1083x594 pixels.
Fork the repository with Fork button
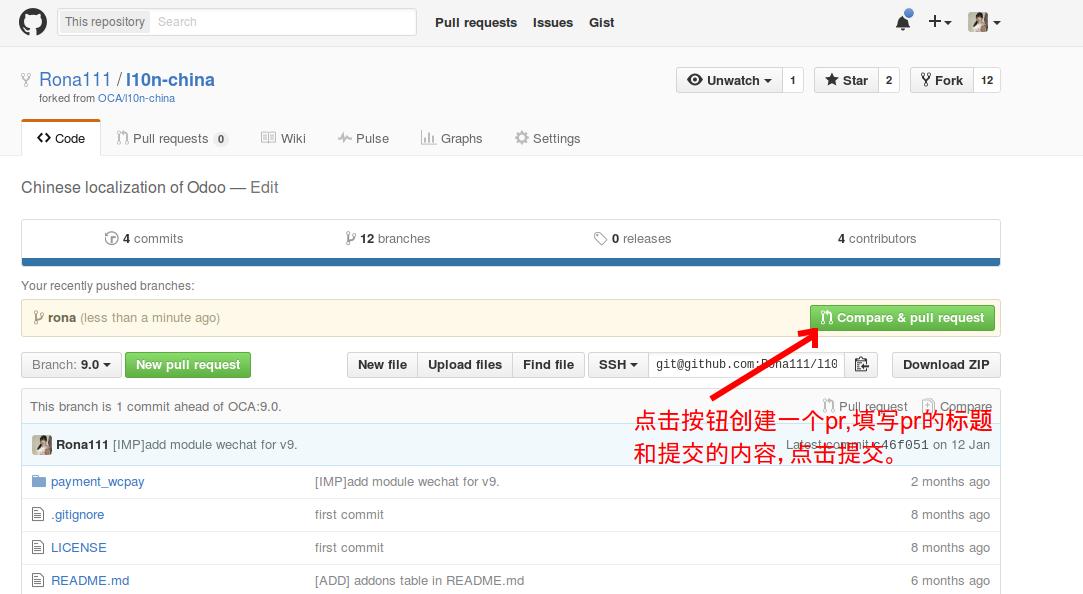coord(940,80)
